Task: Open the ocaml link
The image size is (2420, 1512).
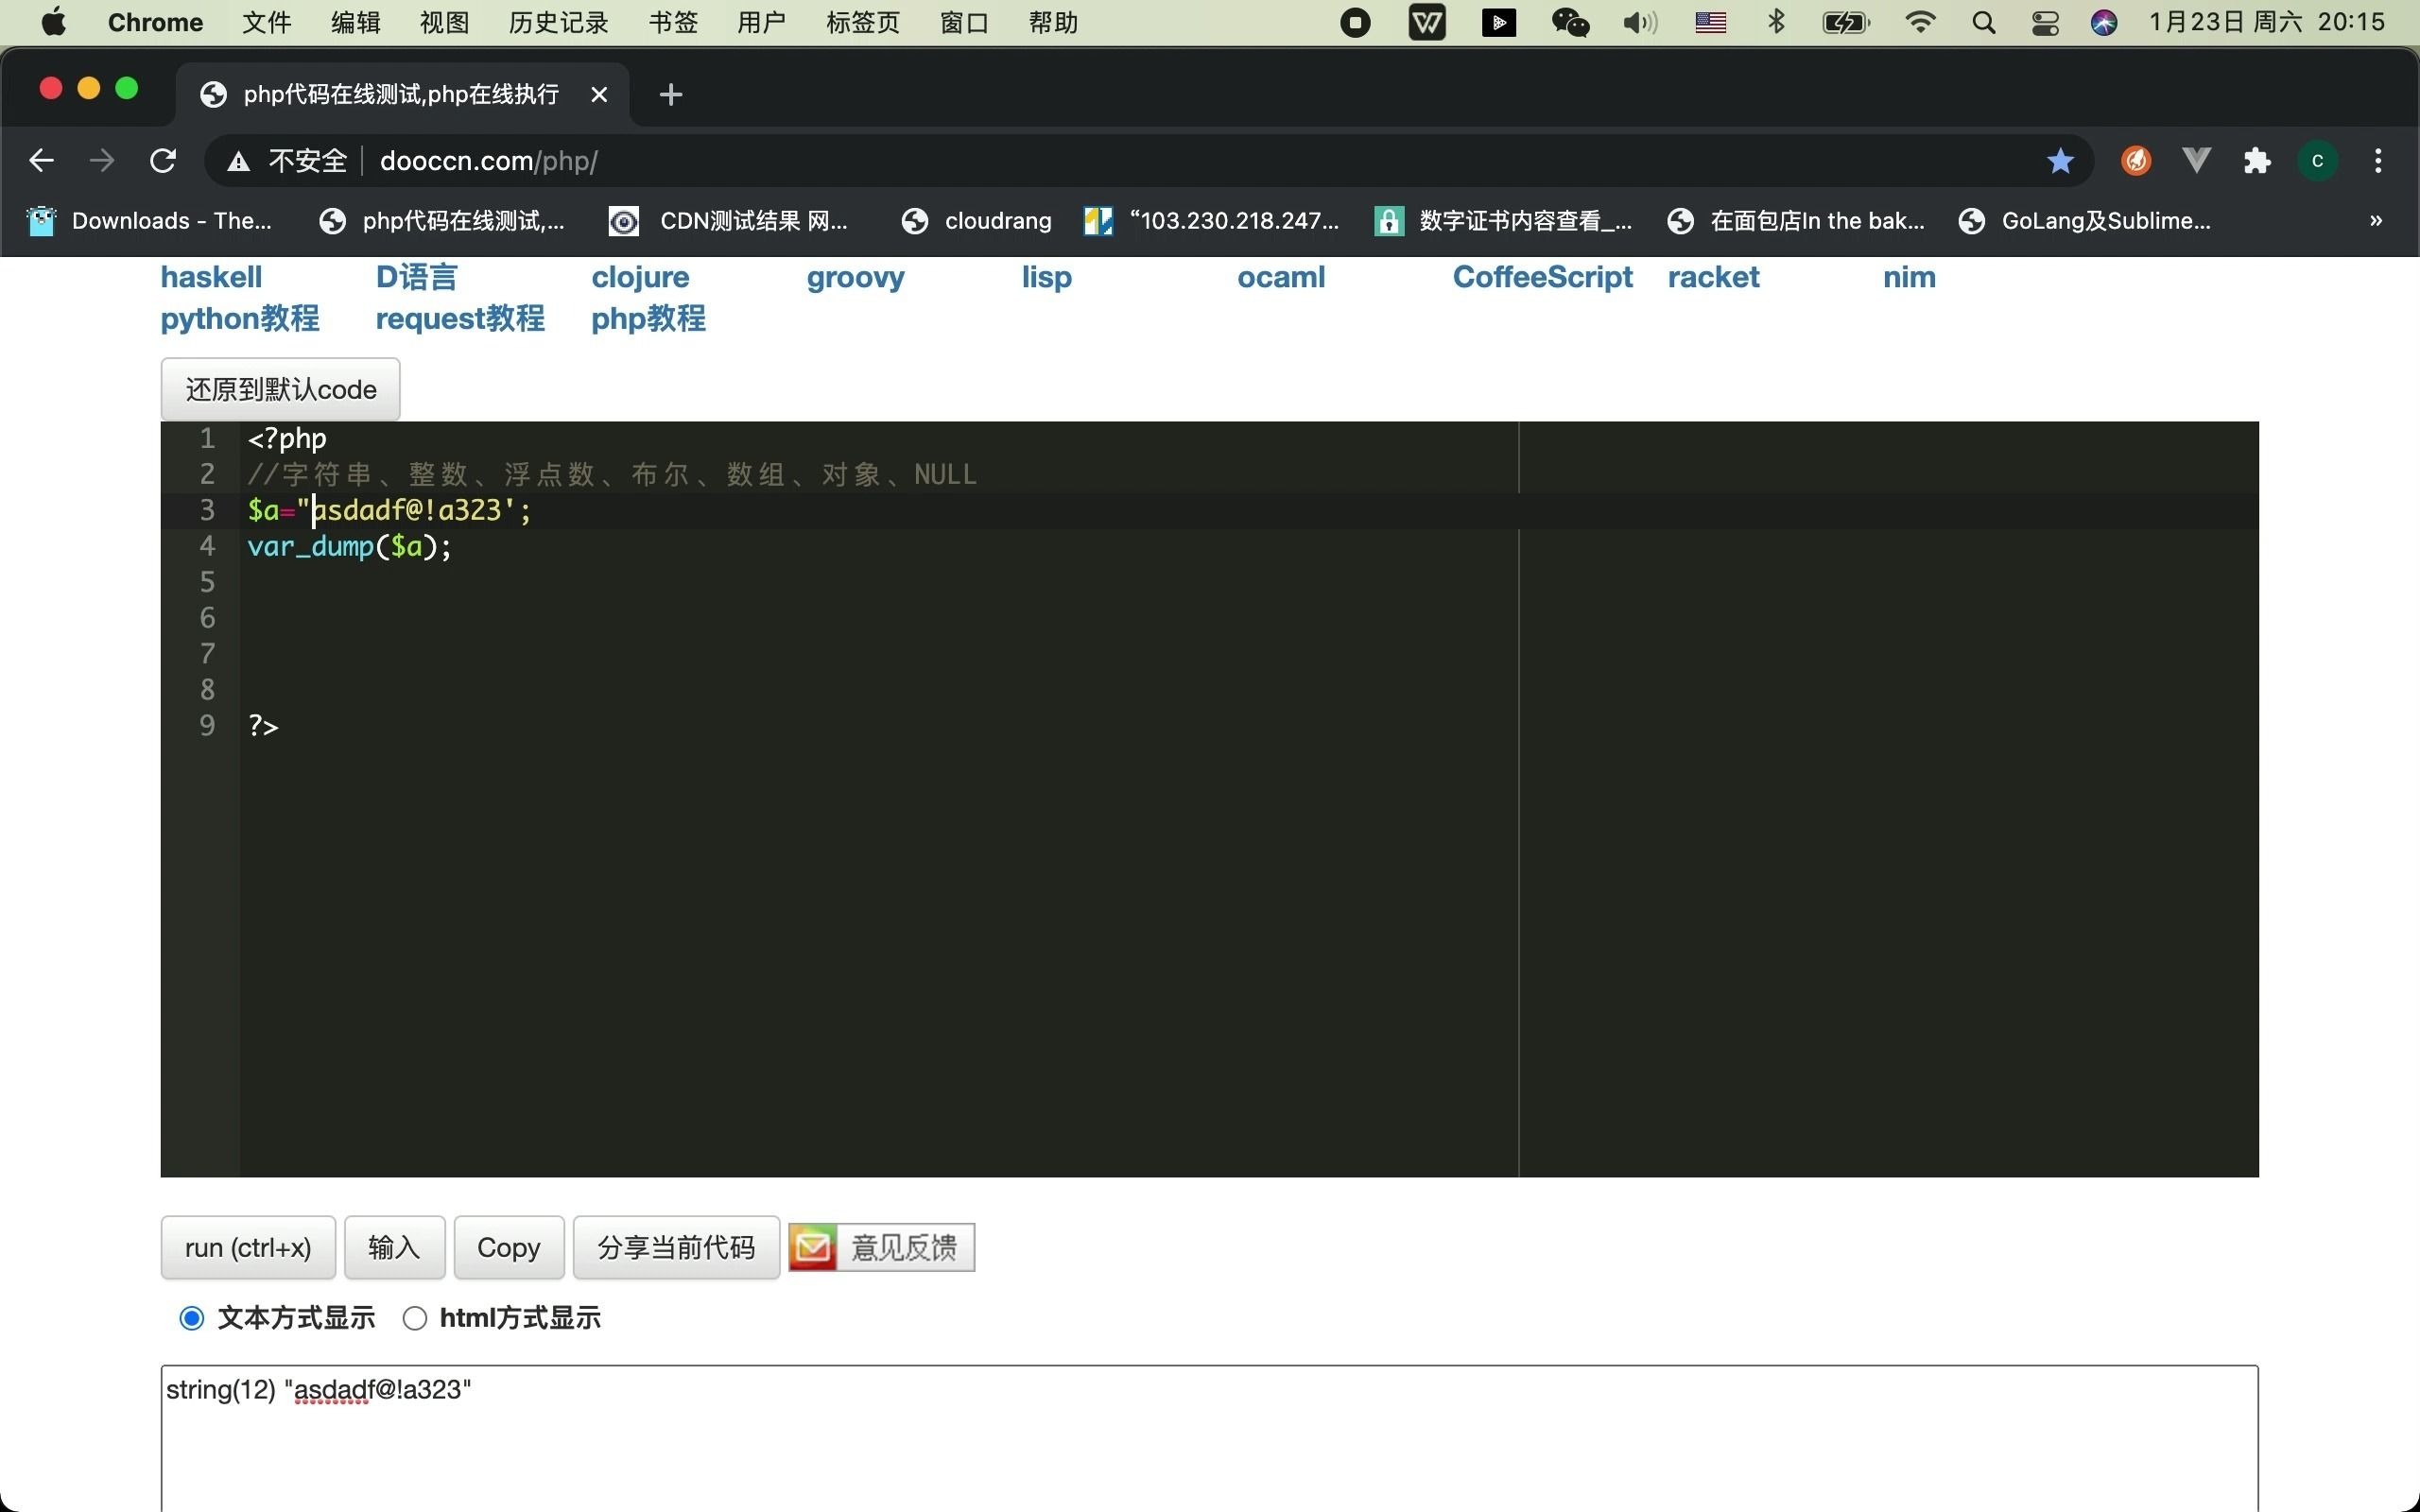Action: (x=1281, y=277)
